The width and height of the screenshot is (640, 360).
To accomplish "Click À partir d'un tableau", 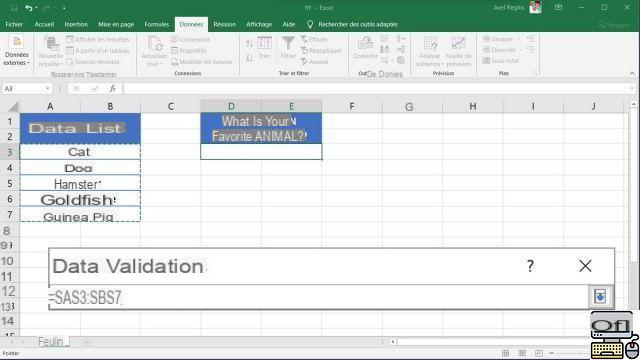I will [x=98, y=51].
